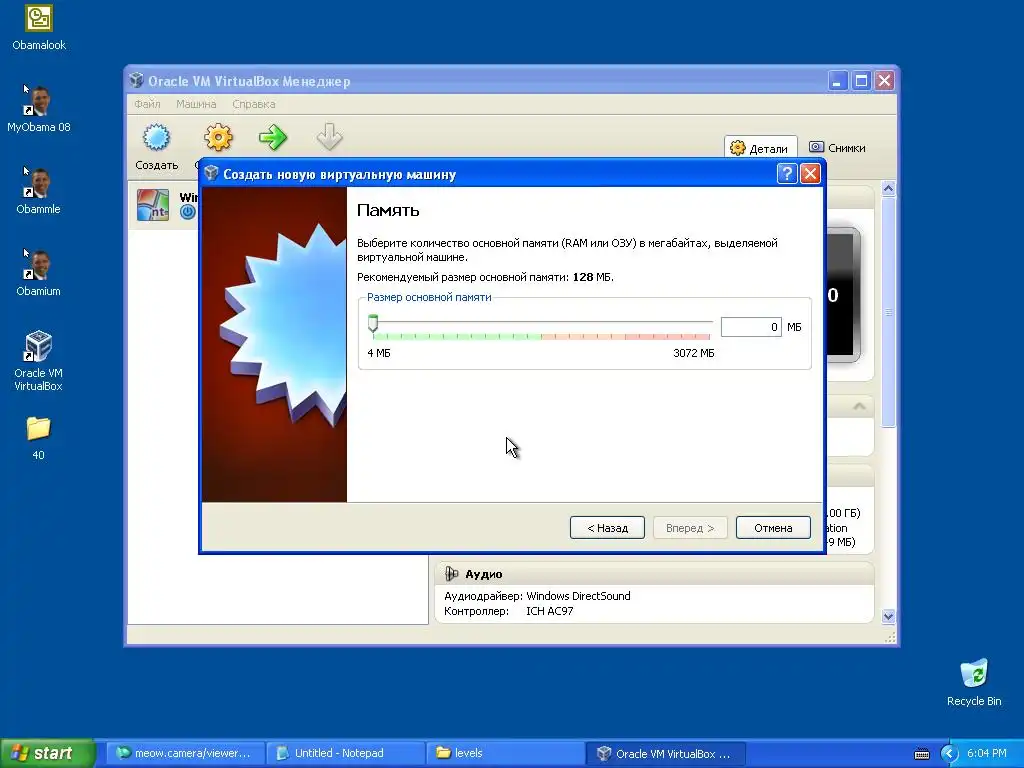Switch to the Снимки tab
The height and width of the screenshot is (768, 1024).
[837, 148]
